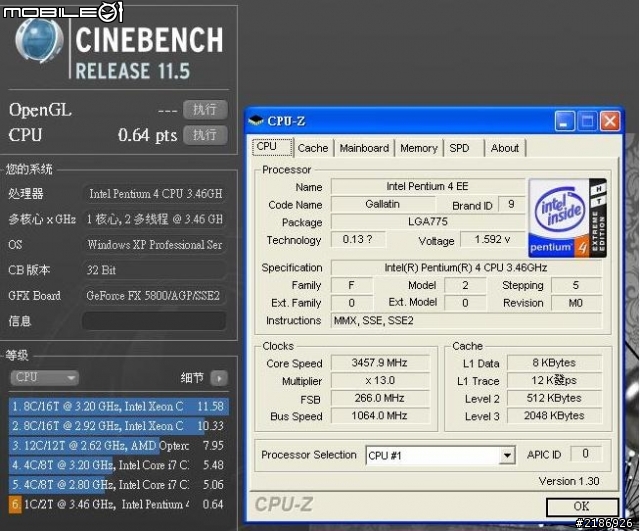Select ranking row 3 AMD Opteron 7.95
The width and height of the screenshot is (640, 531).
click(118, 446)
